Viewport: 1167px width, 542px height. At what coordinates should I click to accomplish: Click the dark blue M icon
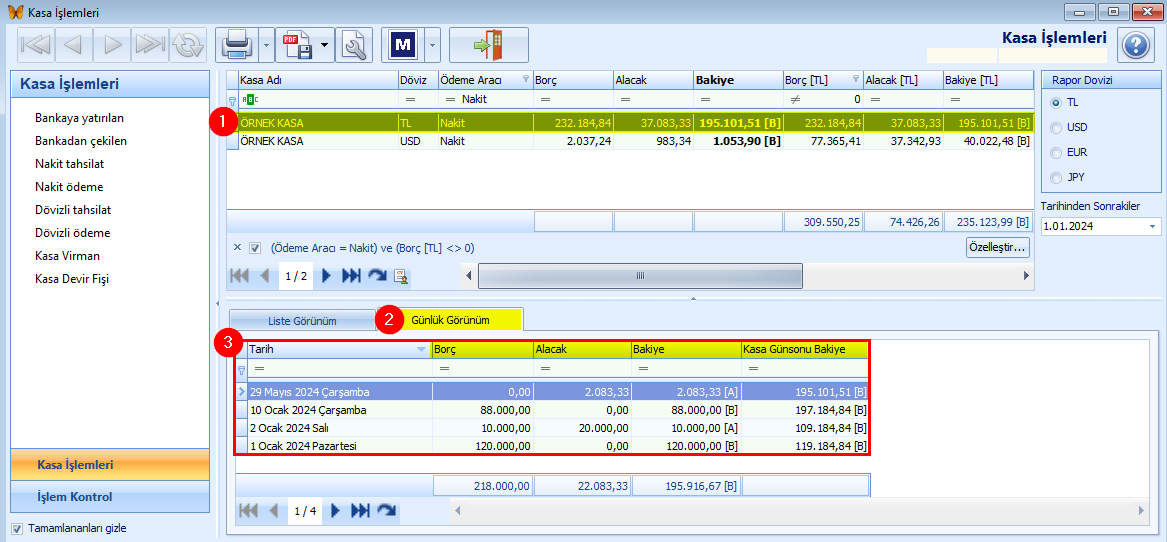403,45
